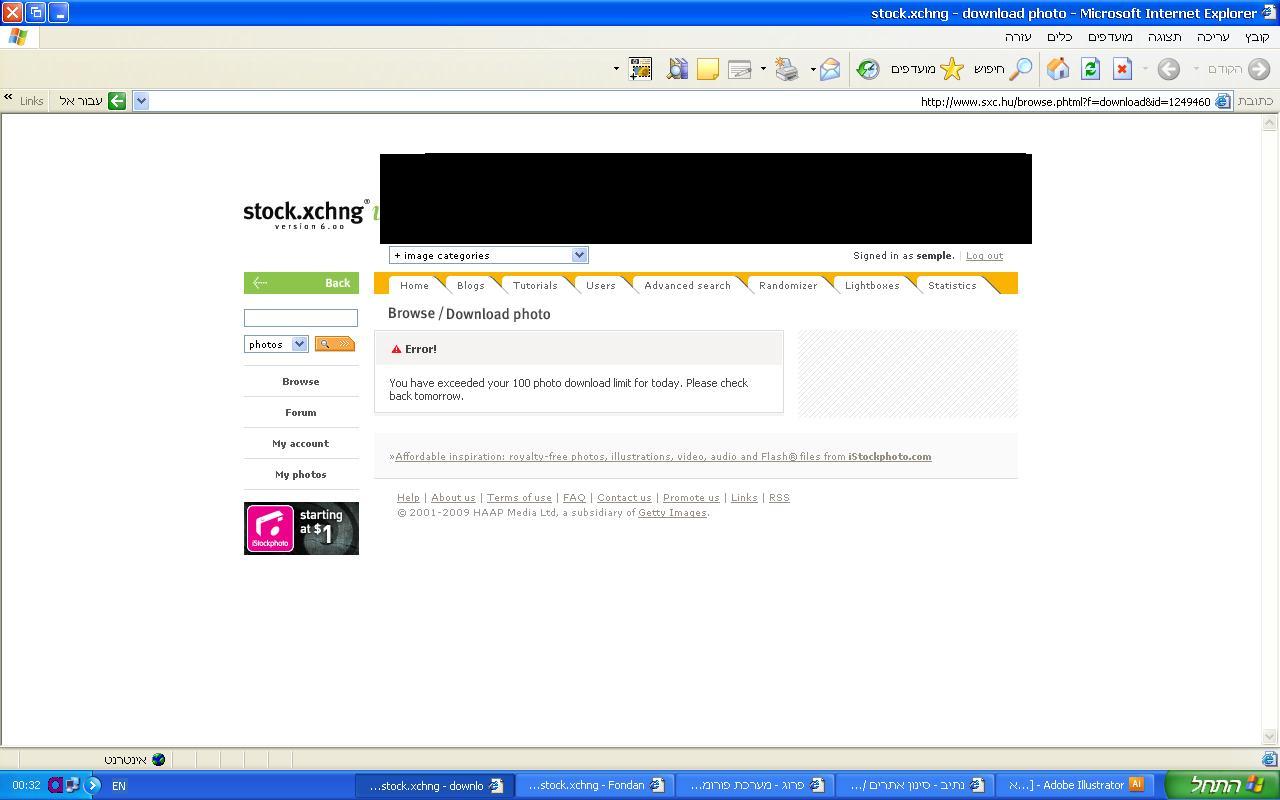Open the Statistics tab

pos(952,285)
